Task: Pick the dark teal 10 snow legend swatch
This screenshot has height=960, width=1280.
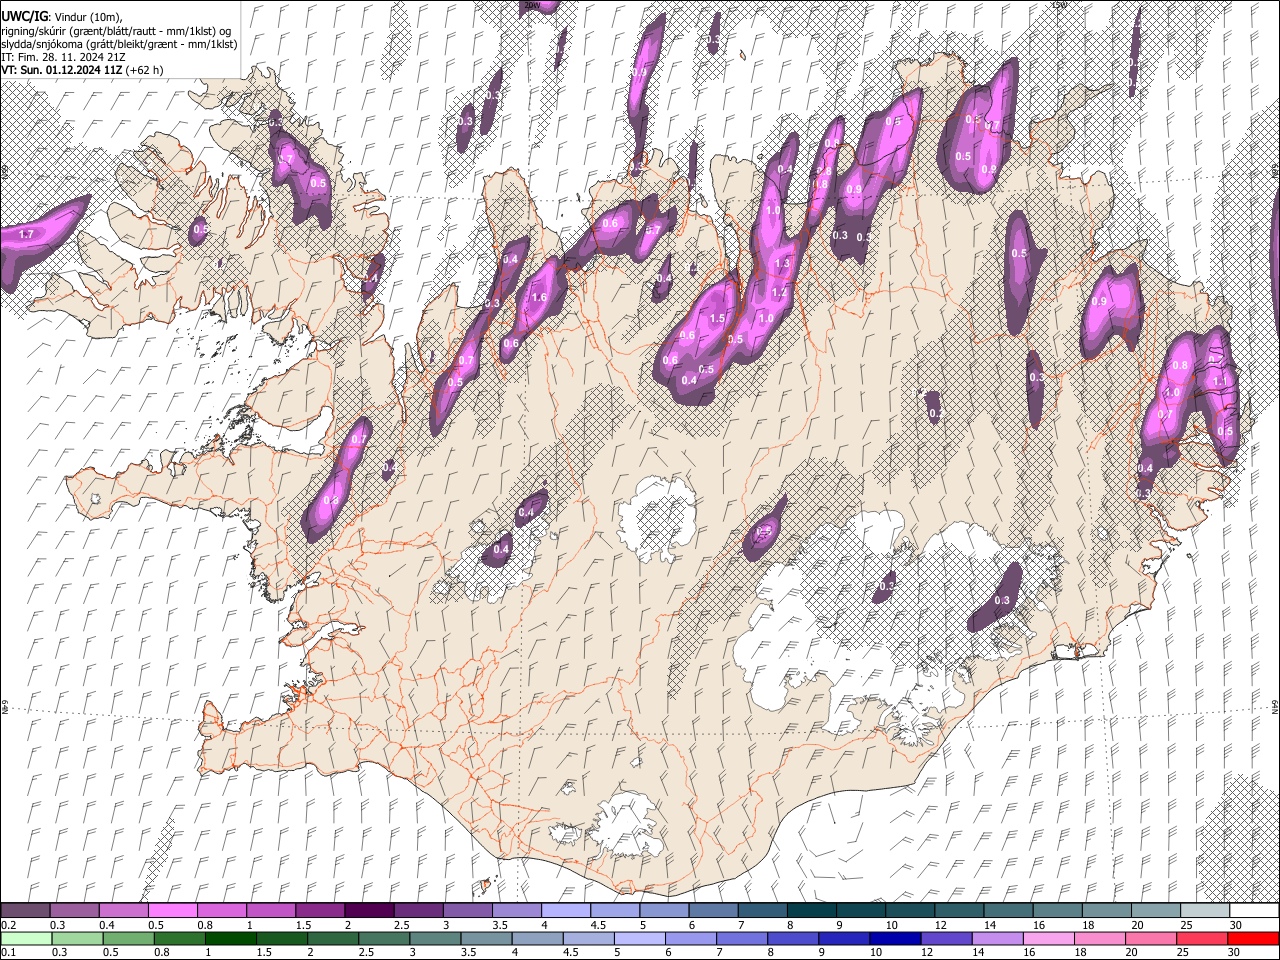Action: (909, 911)
